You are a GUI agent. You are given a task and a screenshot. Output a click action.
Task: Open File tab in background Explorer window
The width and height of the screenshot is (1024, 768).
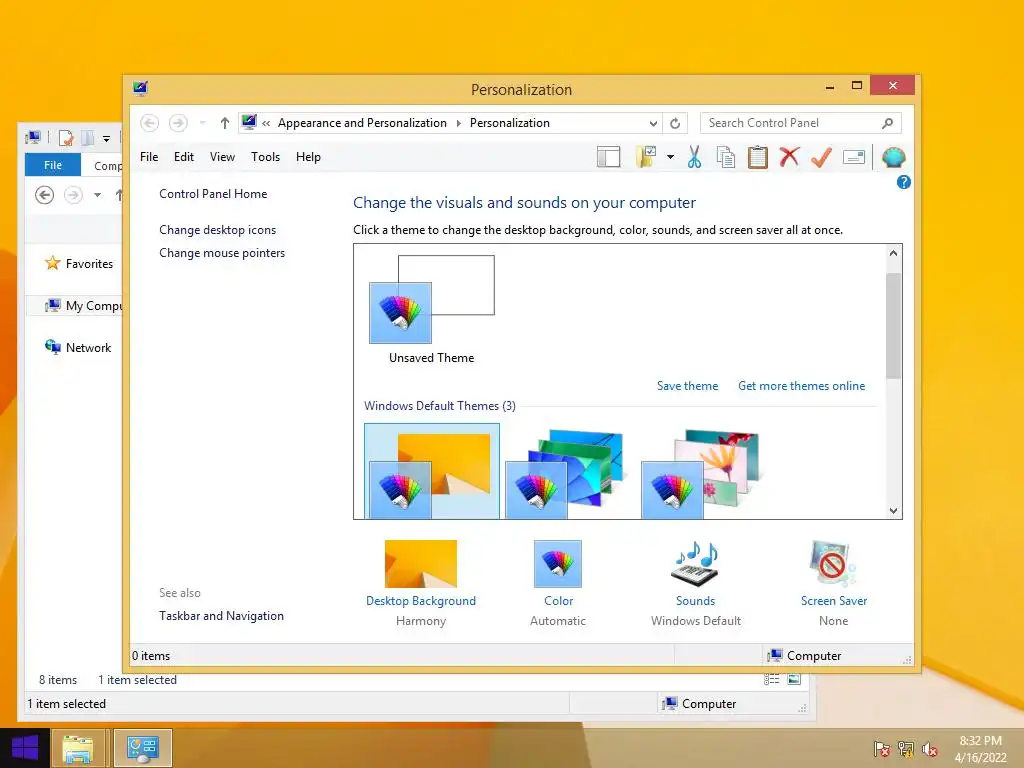(x=53, y=165)
